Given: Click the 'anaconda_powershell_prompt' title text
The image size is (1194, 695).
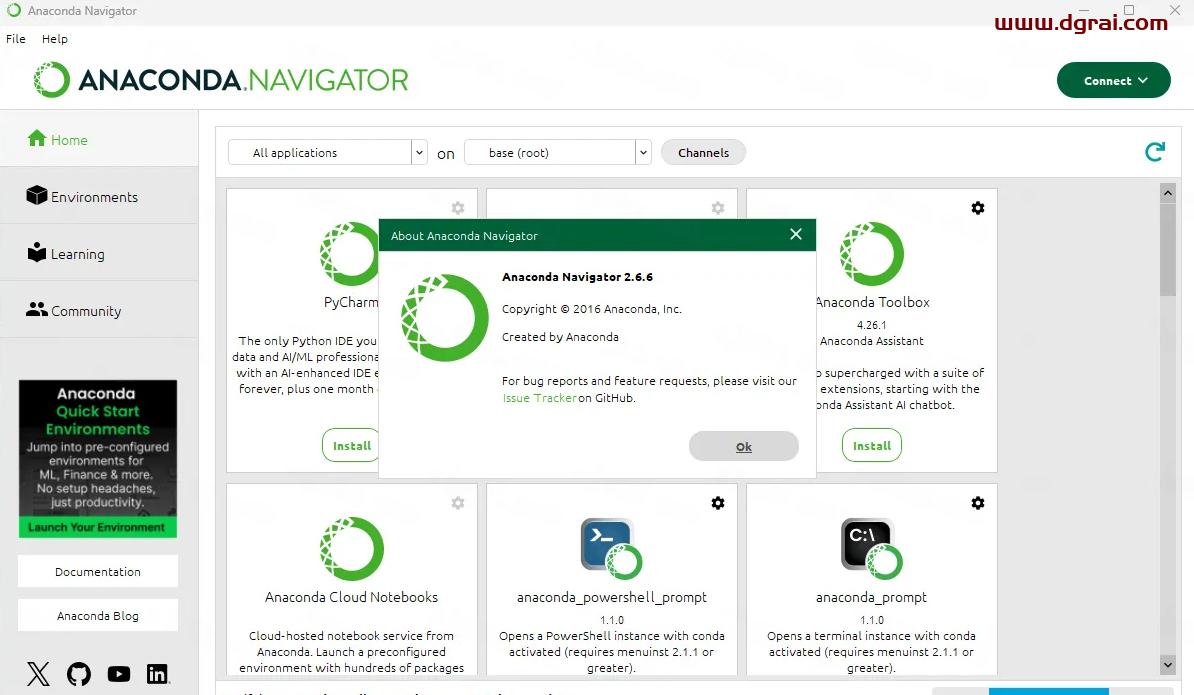Looking at the screenshot, I should point(611,598).
